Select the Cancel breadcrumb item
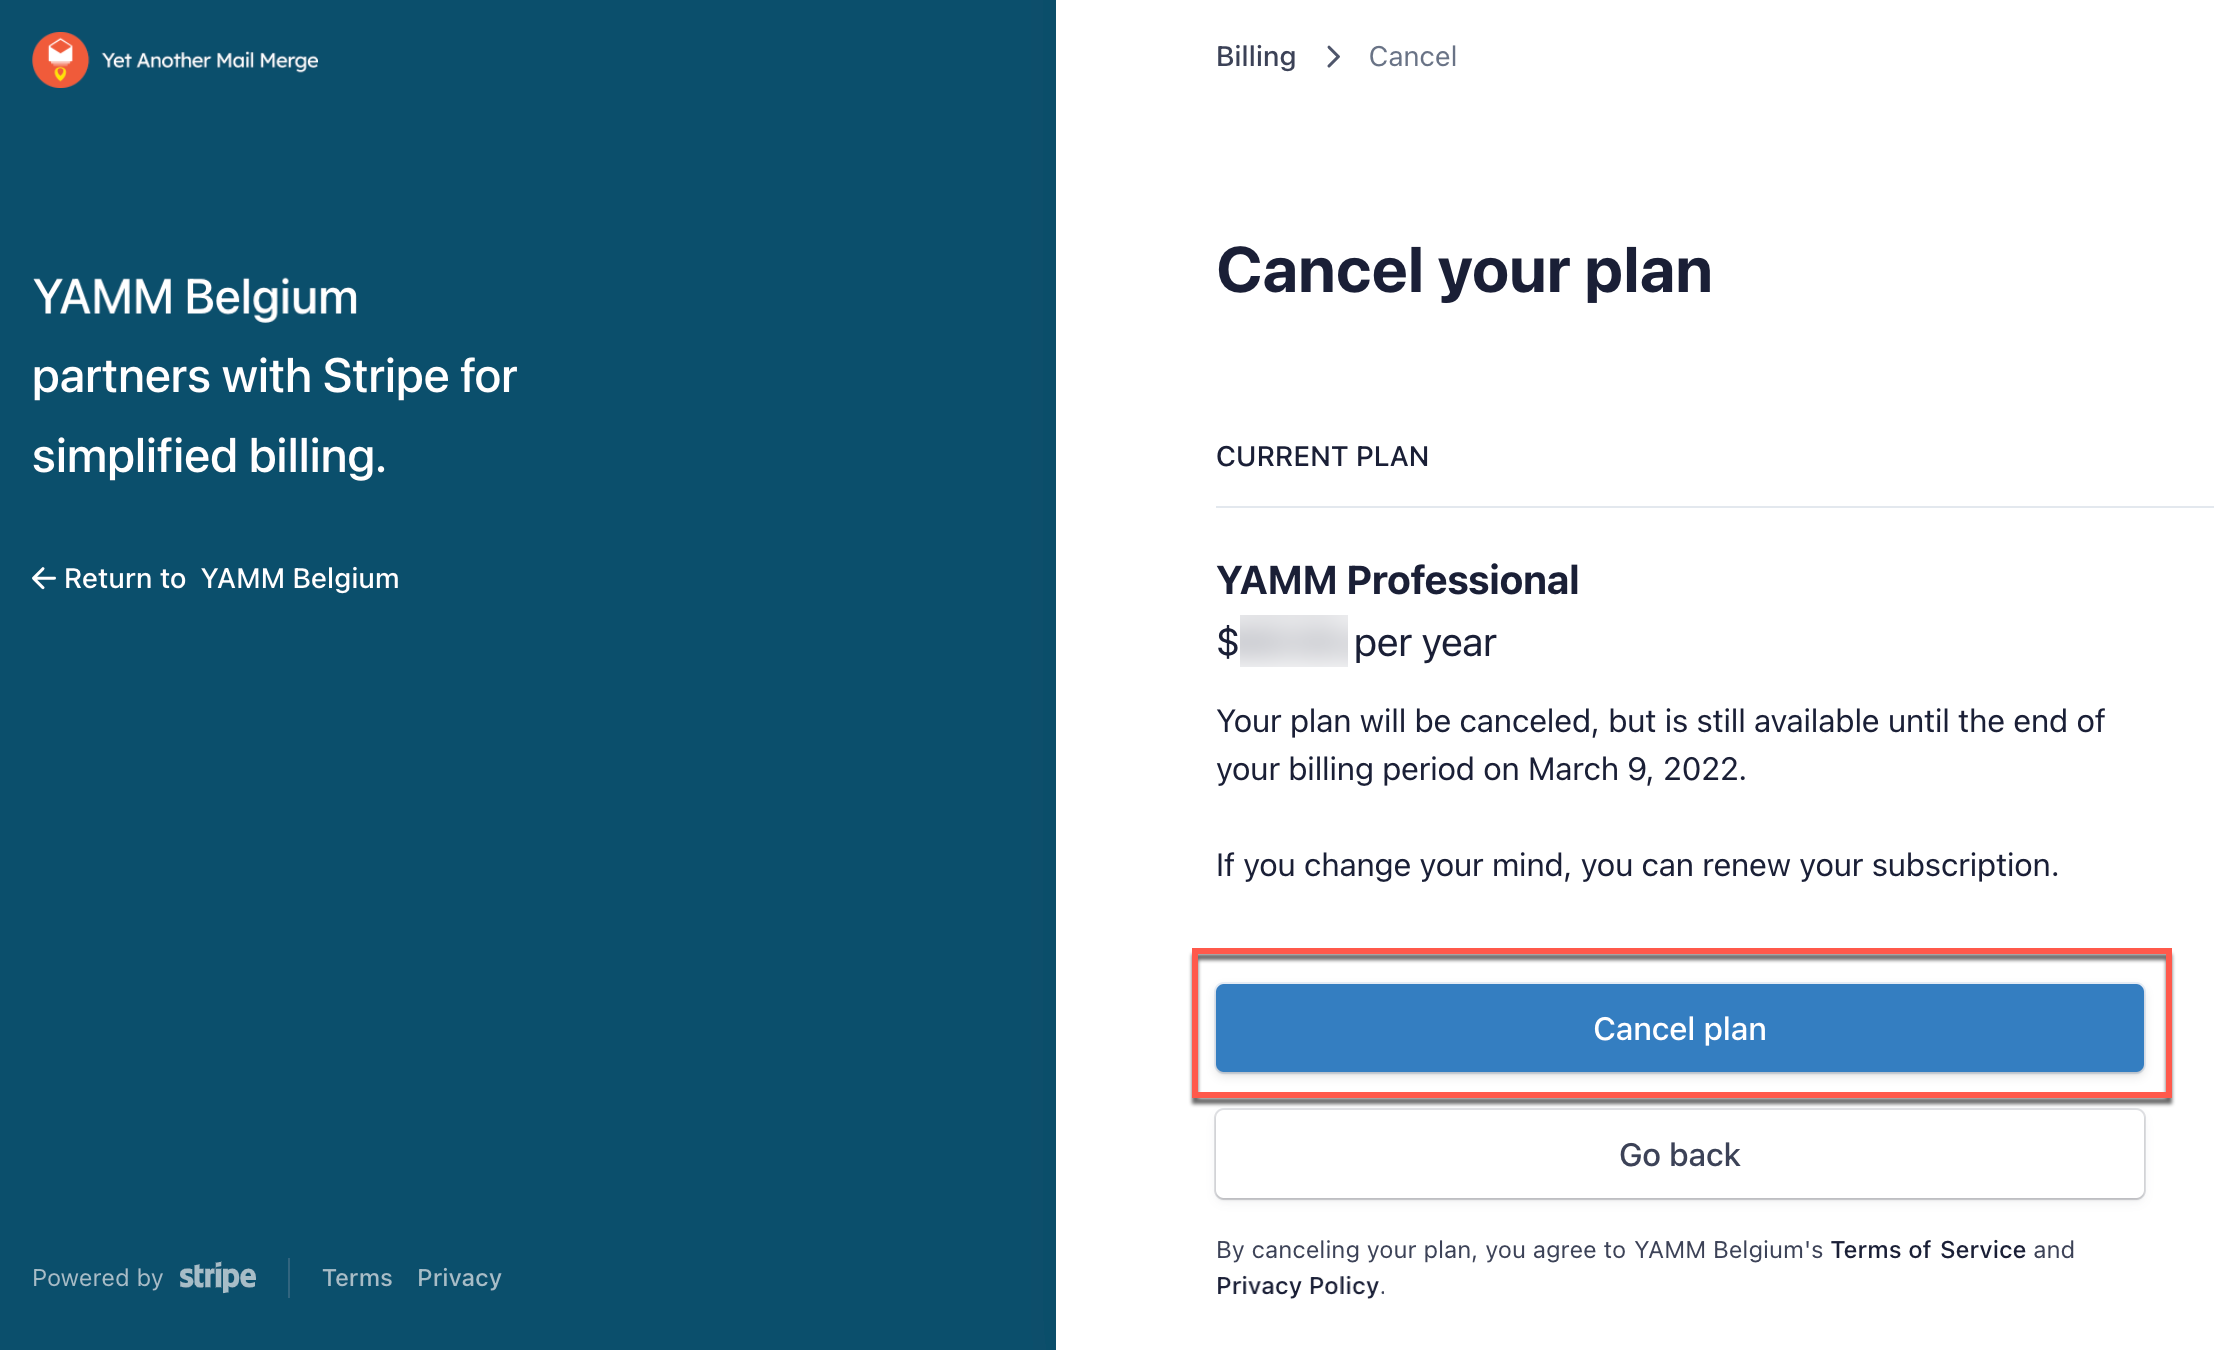 click(1412, 57)
